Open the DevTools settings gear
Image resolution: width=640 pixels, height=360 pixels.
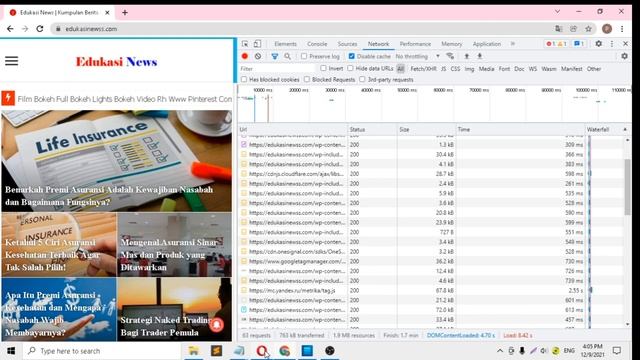tap(598, 44)
